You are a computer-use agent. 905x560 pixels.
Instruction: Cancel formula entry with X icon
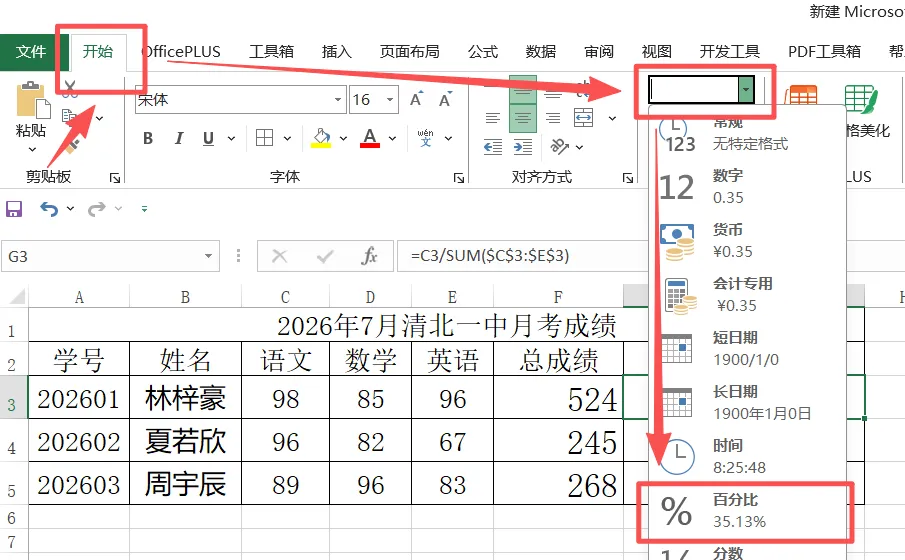[x=279, y=256]
